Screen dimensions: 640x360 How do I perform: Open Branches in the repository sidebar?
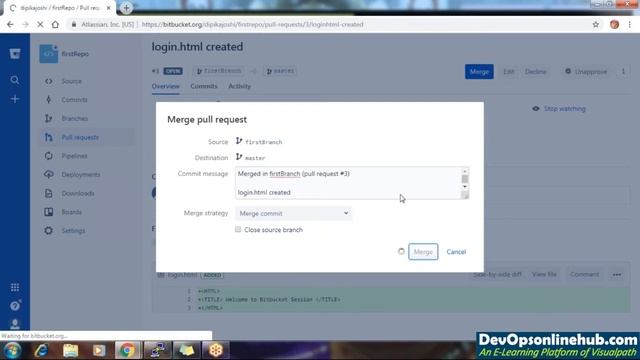[x=87, y=118]
